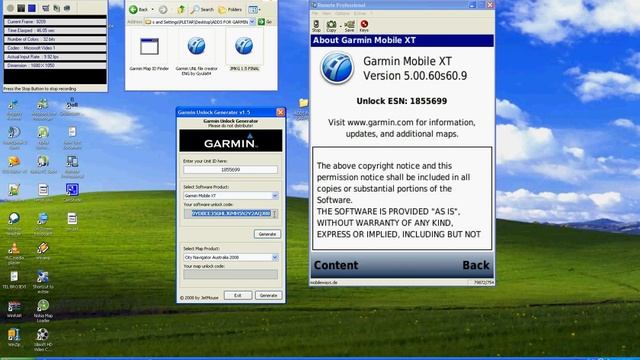
Task: Toggle the Folders pane in Explorer
Action: click(230, 9)
